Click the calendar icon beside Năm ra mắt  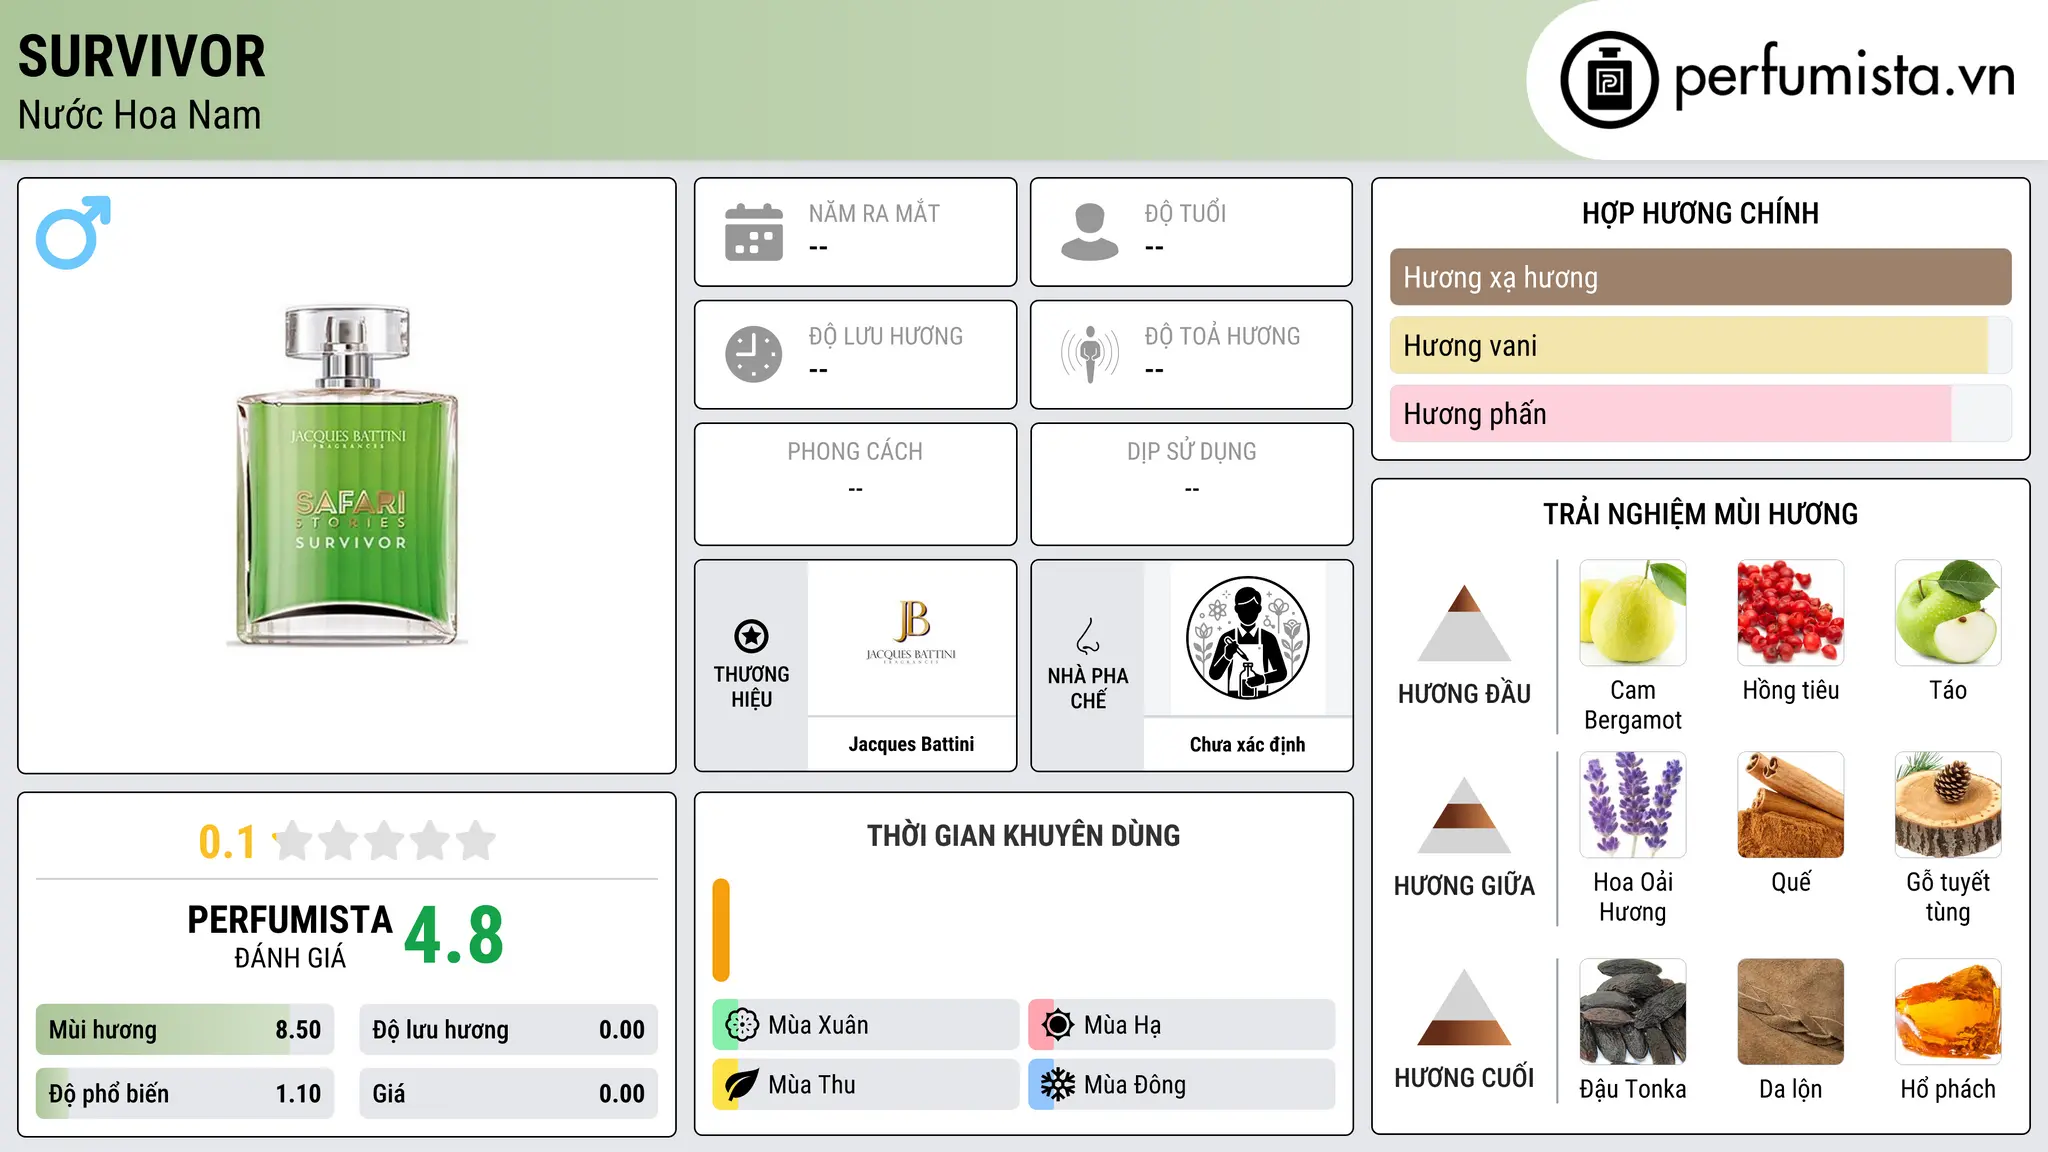point(754,232)
